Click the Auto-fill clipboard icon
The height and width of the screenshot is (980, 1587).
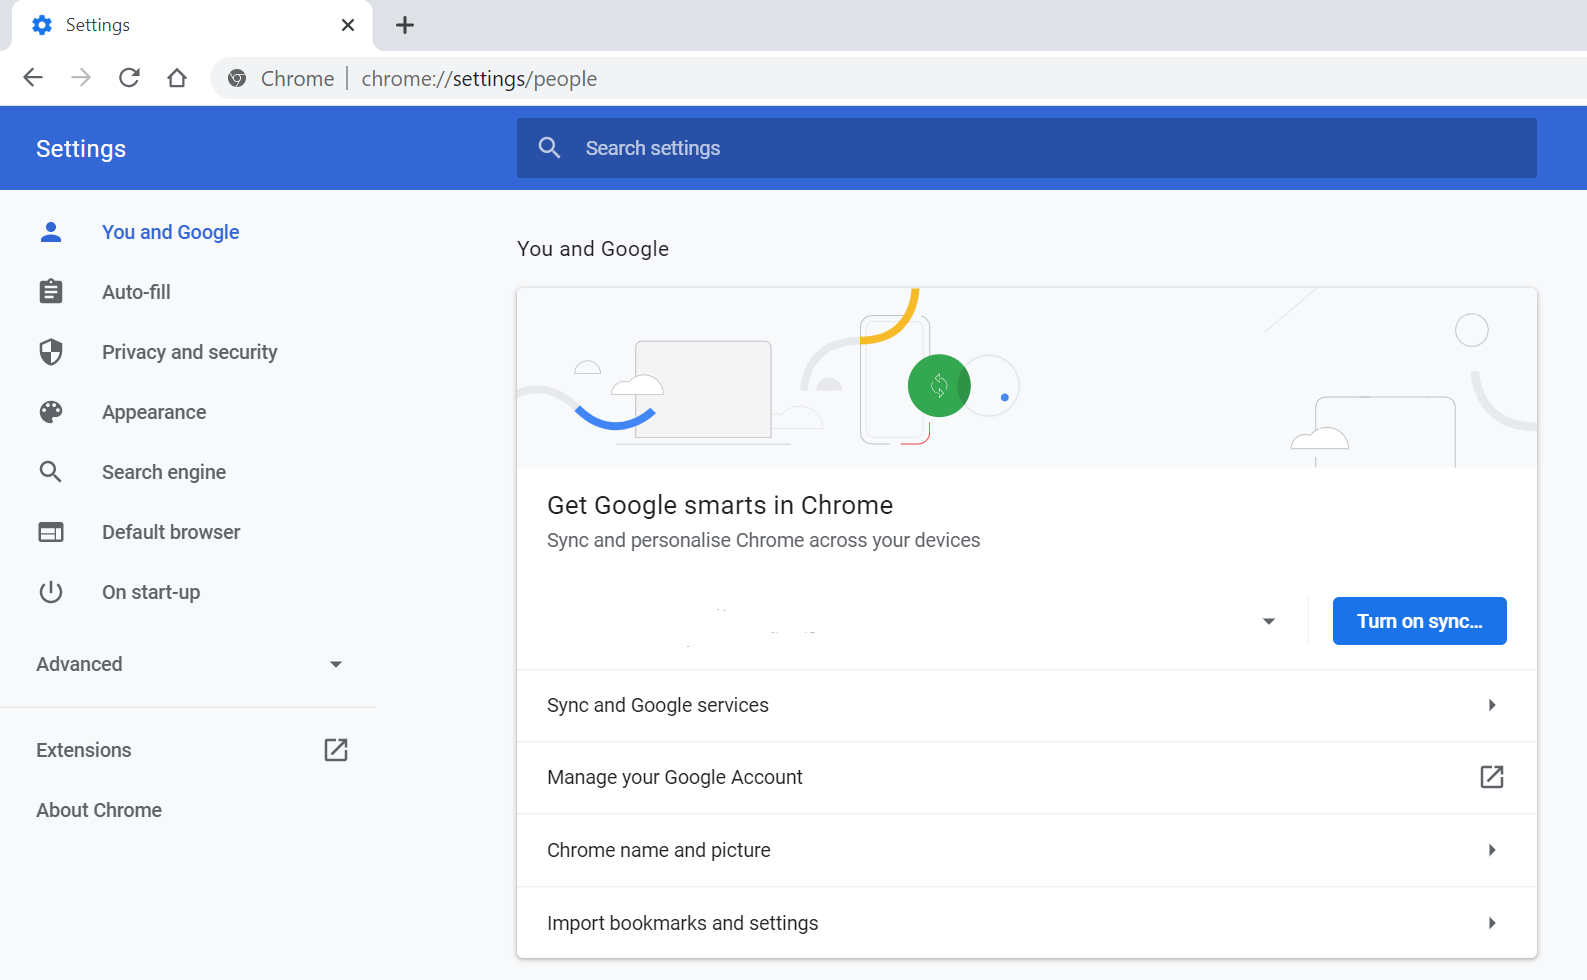pyautogui.click(x=51, y=292)
